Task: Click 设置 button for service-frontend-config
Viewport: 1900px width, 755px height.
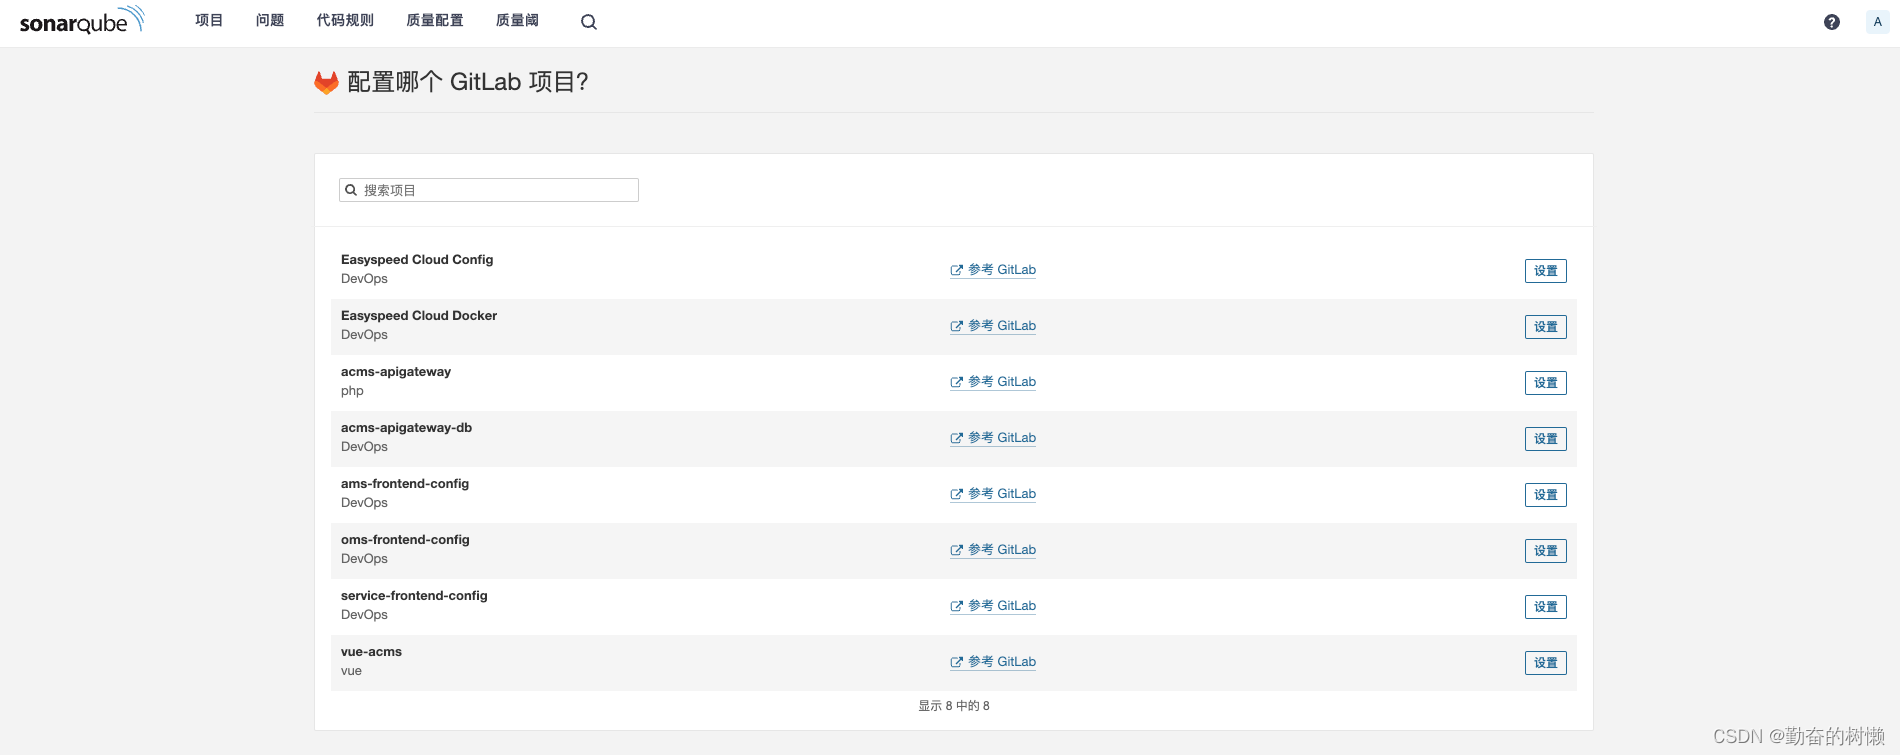Action: coord(1546,607)
